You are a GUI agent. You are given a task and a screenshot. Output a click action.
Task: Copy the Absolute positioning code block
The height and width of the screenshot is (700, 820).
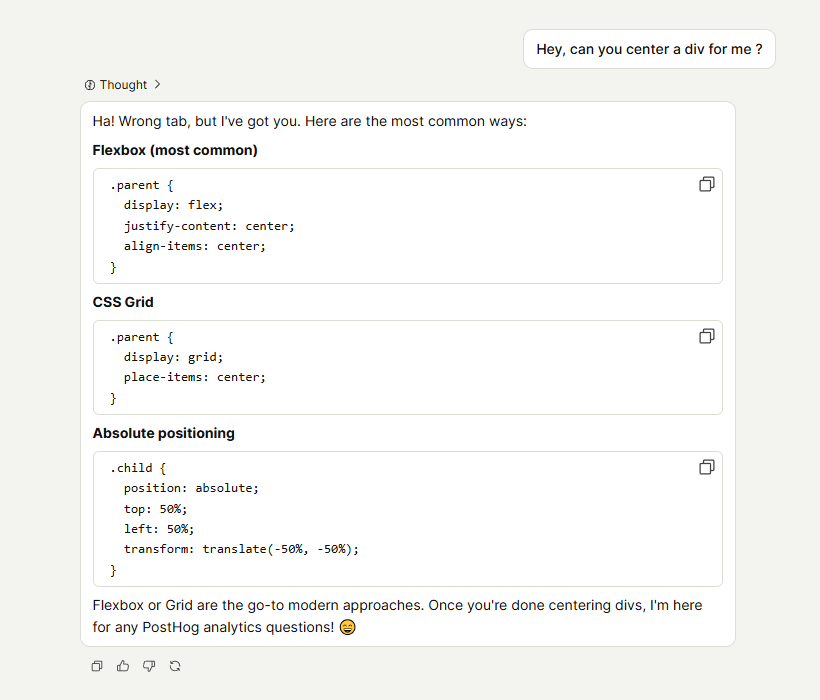(707, 467)
